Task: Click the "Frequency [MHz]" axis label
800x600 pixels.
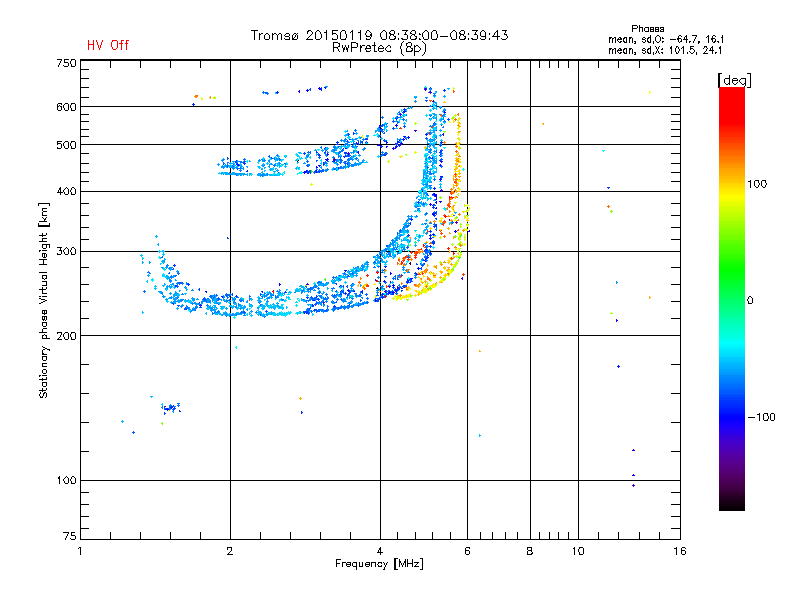Action: click(379, 564)
